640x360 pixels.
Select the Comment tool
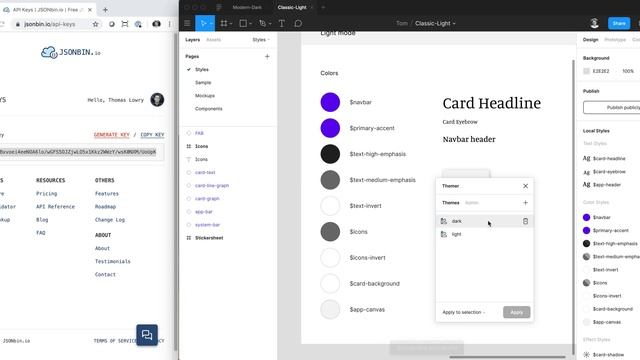click(298, 24)
